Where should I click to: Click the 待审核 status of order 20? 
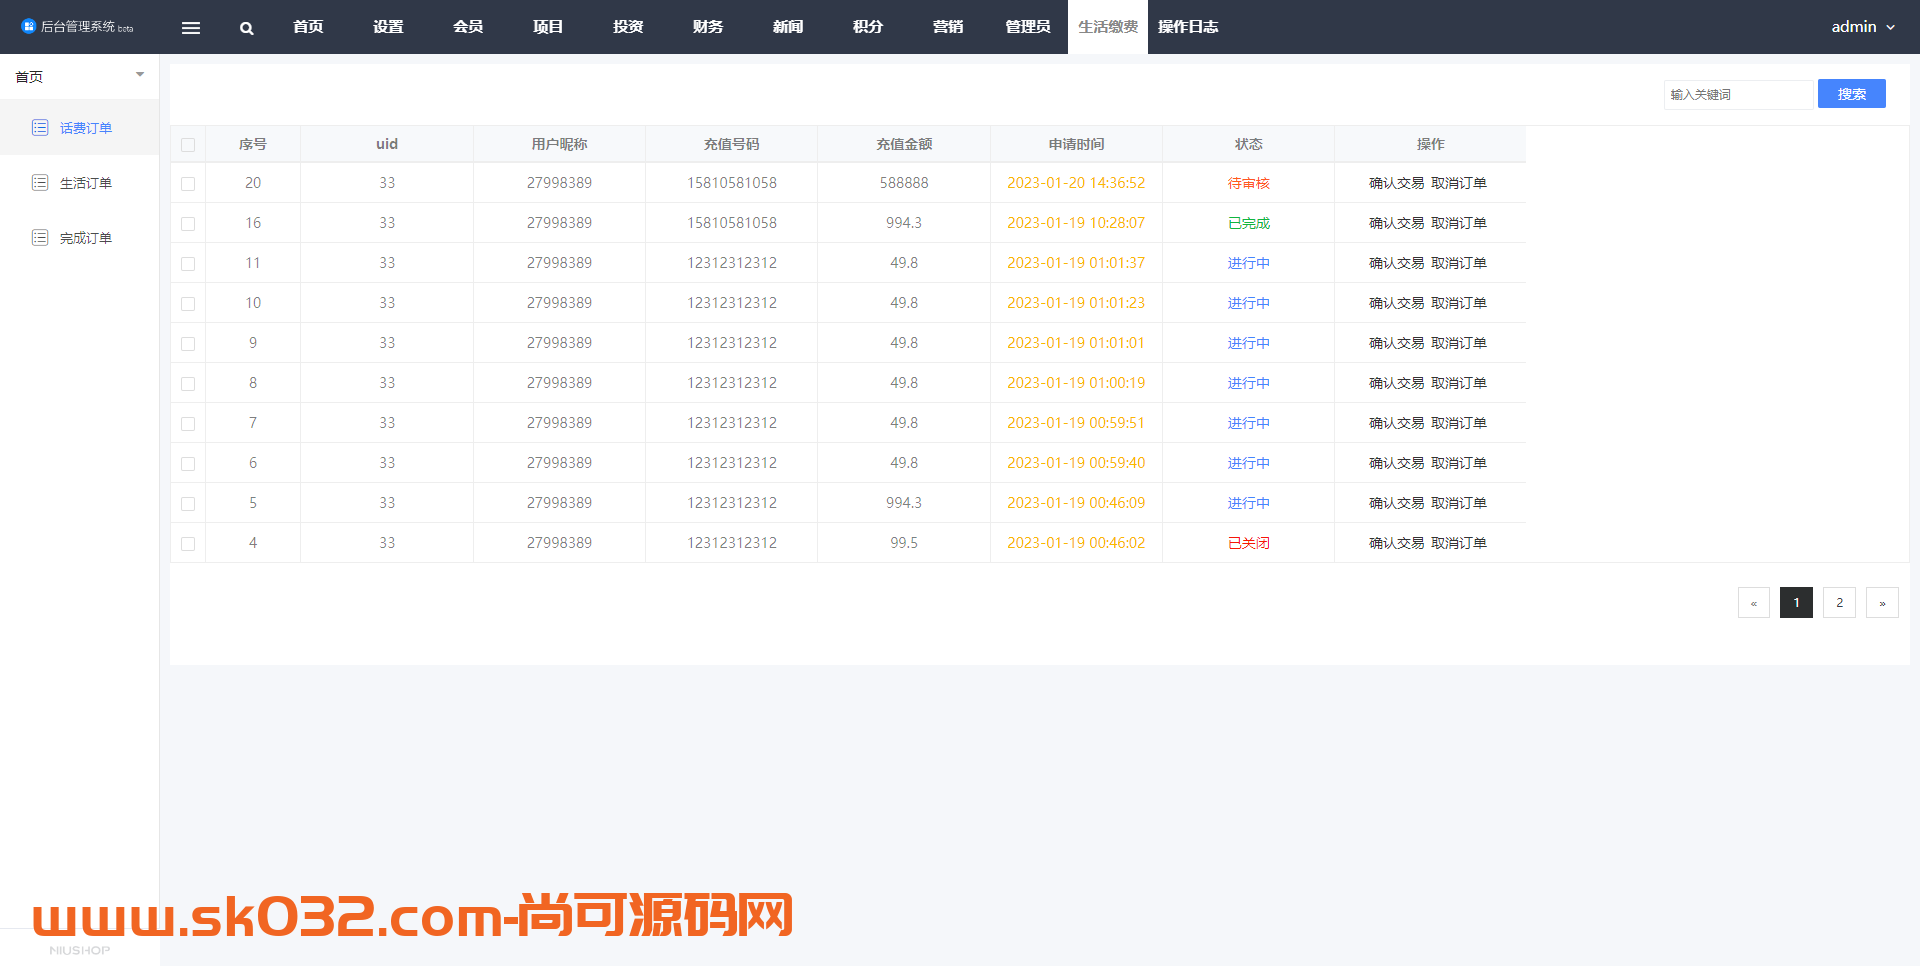click(x=1248, y=183)
